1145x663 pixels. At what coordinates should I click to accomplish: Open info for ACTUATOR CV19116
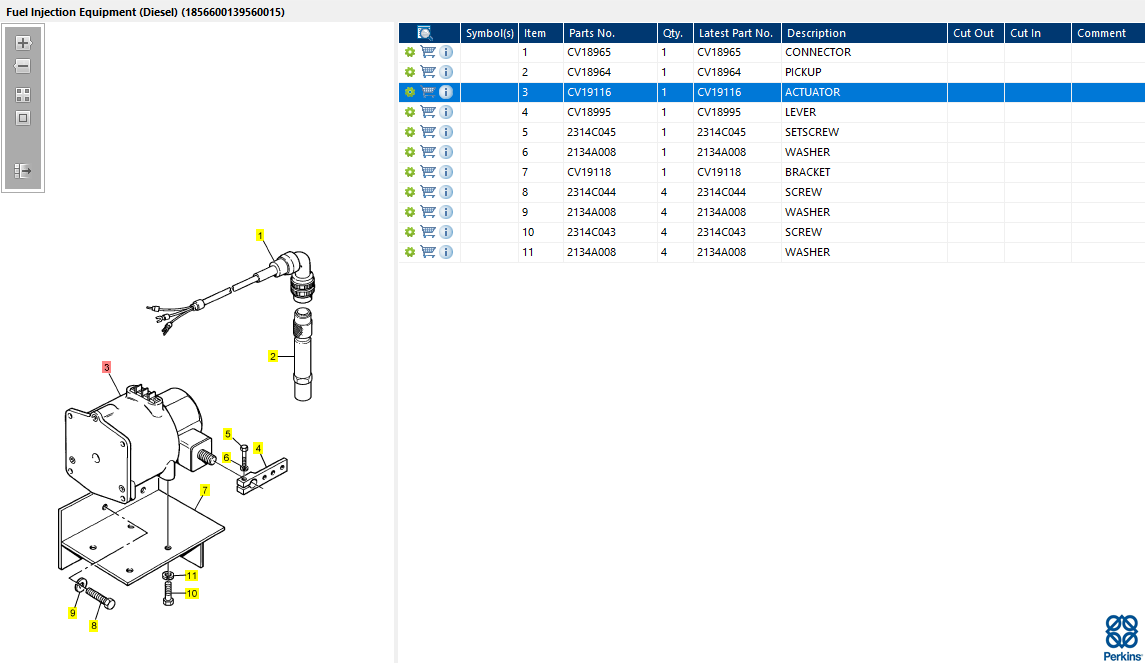pos(446,92)
